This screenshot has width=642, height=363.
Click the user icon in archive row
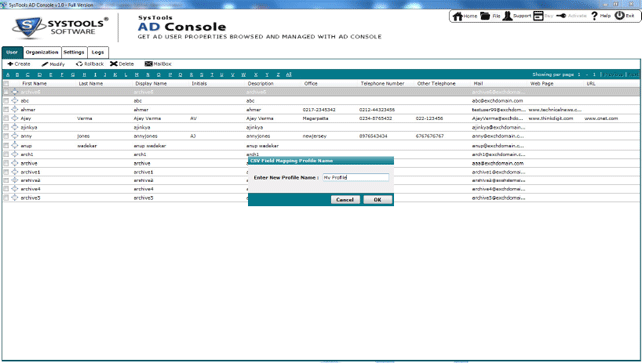pos(15,163)
